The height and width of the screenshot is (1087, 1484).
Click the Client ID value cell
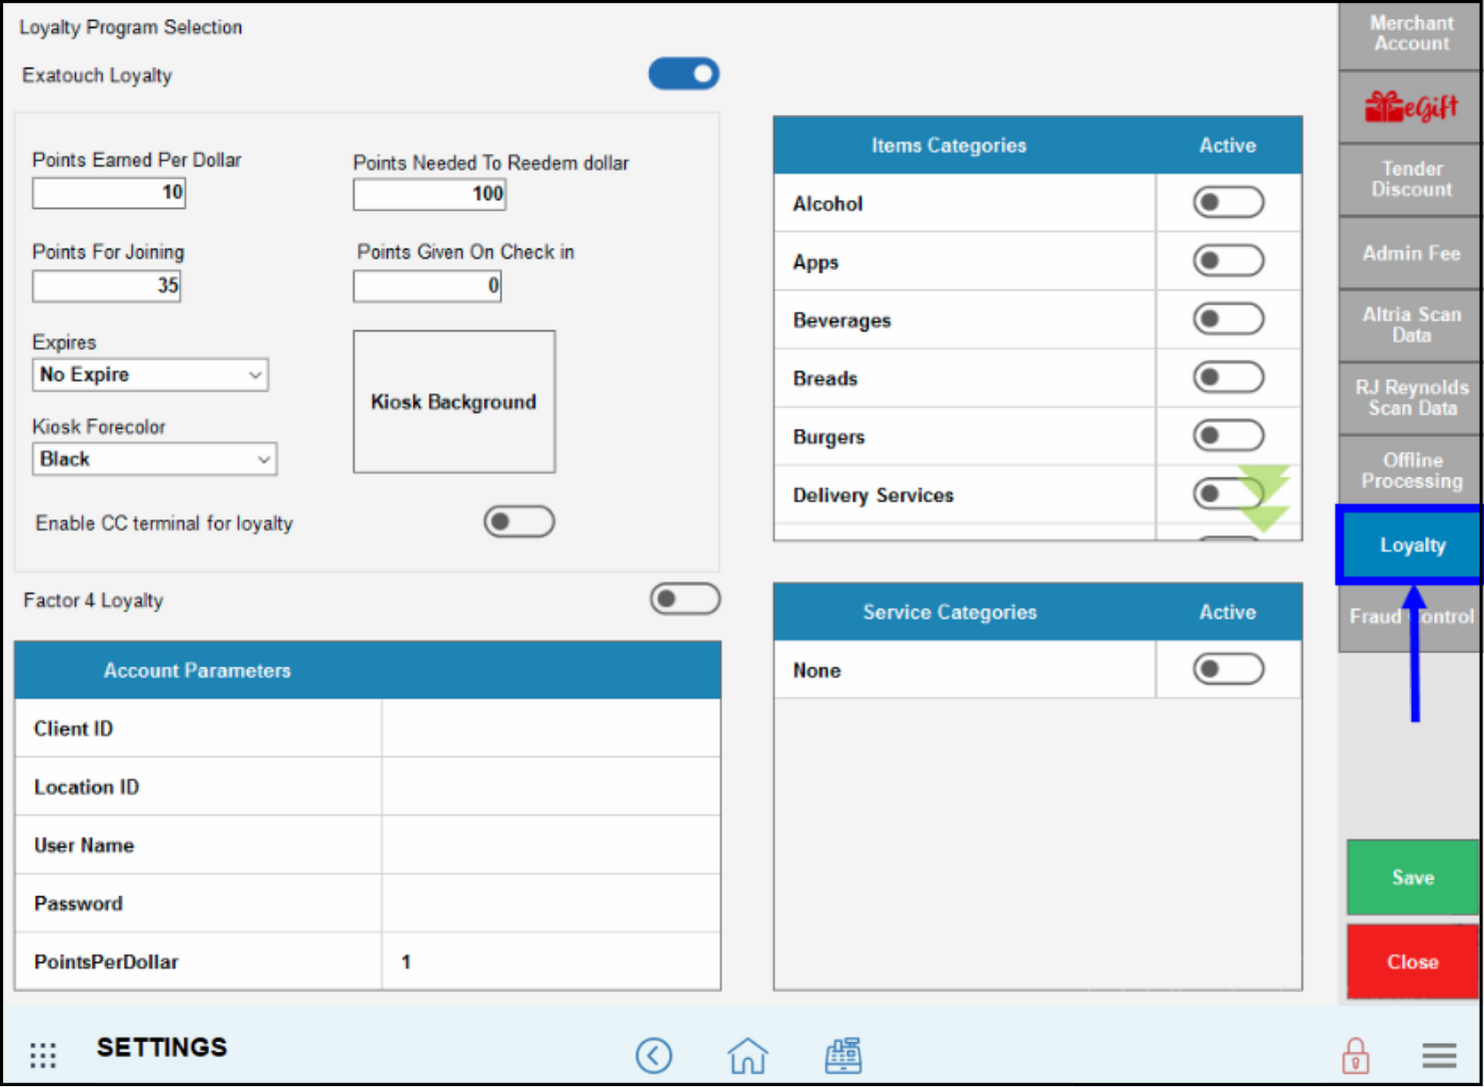[551, 728]
